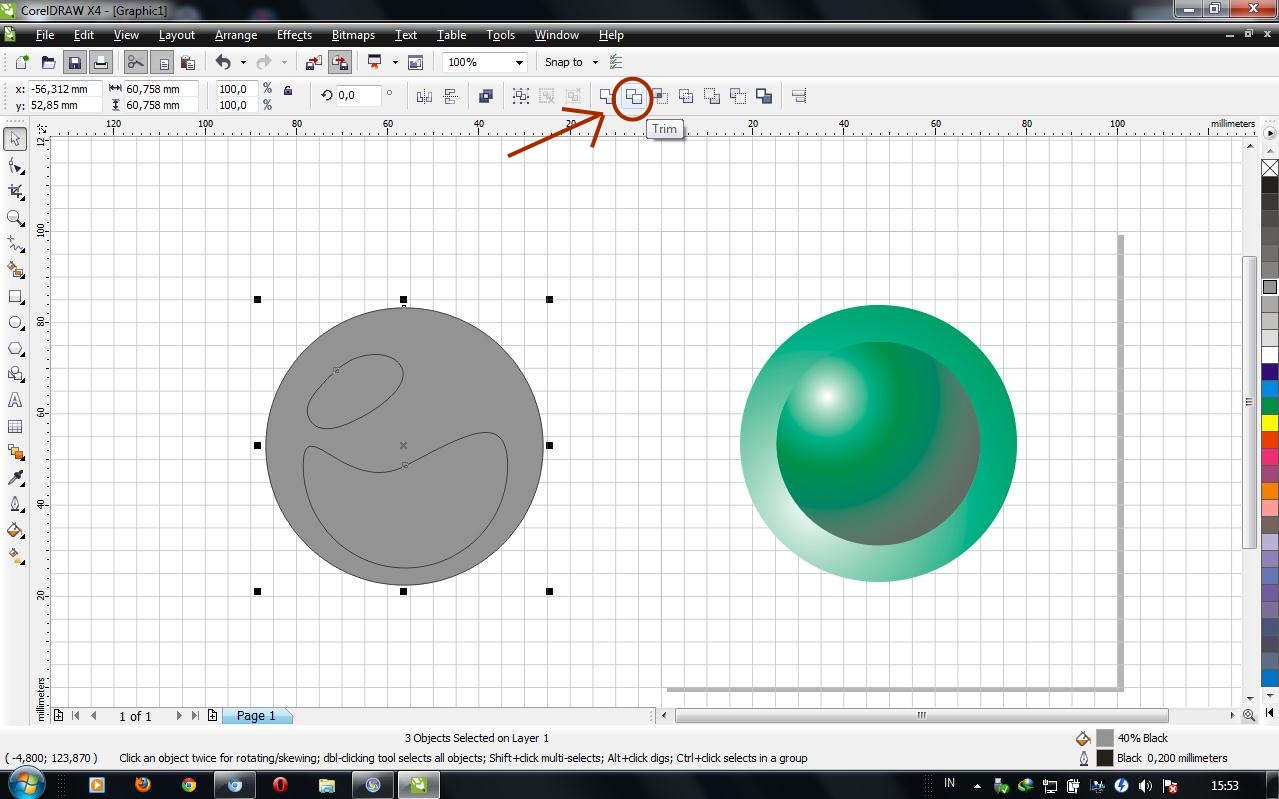Expand the Undo history dropdown arrow

243,62
